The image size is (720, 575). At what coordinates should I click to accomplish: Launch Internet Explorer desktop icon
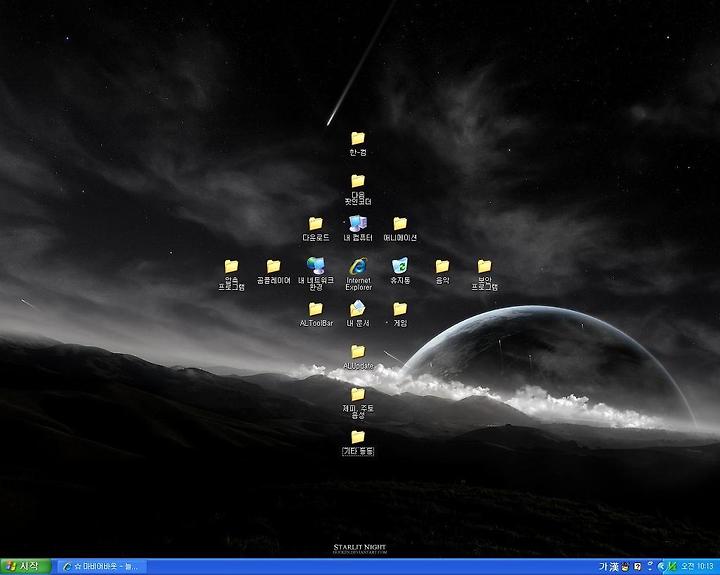[358, 274]
